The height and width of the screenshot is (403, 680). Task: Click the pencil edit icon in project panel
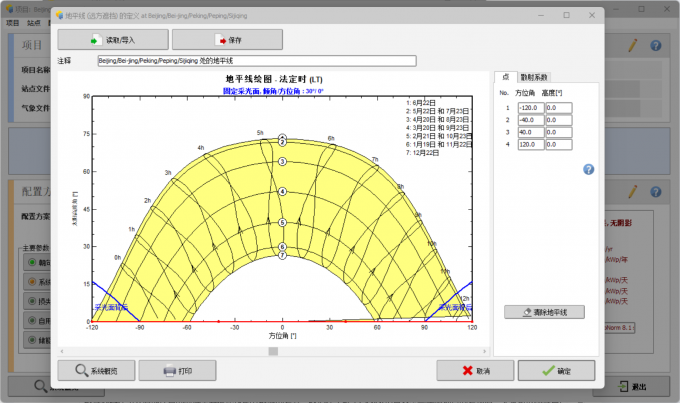[633, 46]
